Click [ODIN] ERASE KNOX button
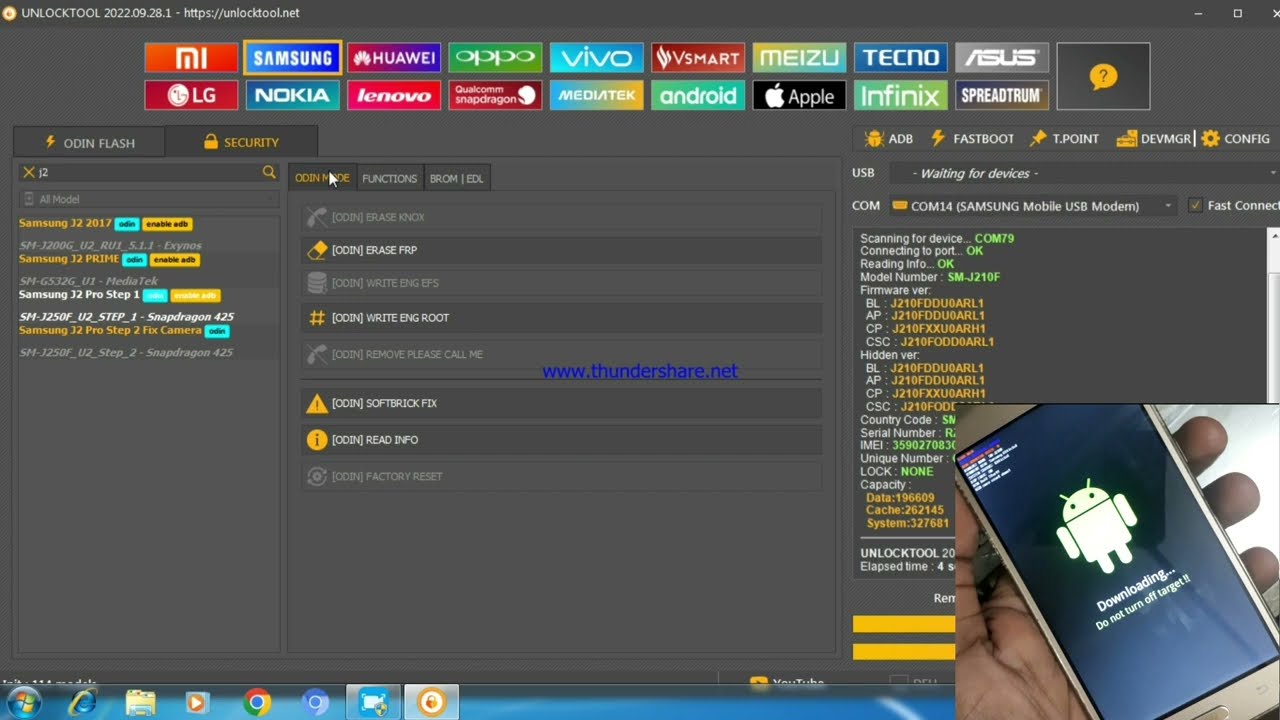Viewport: 1280px width, 720px height. pos(561,217)
